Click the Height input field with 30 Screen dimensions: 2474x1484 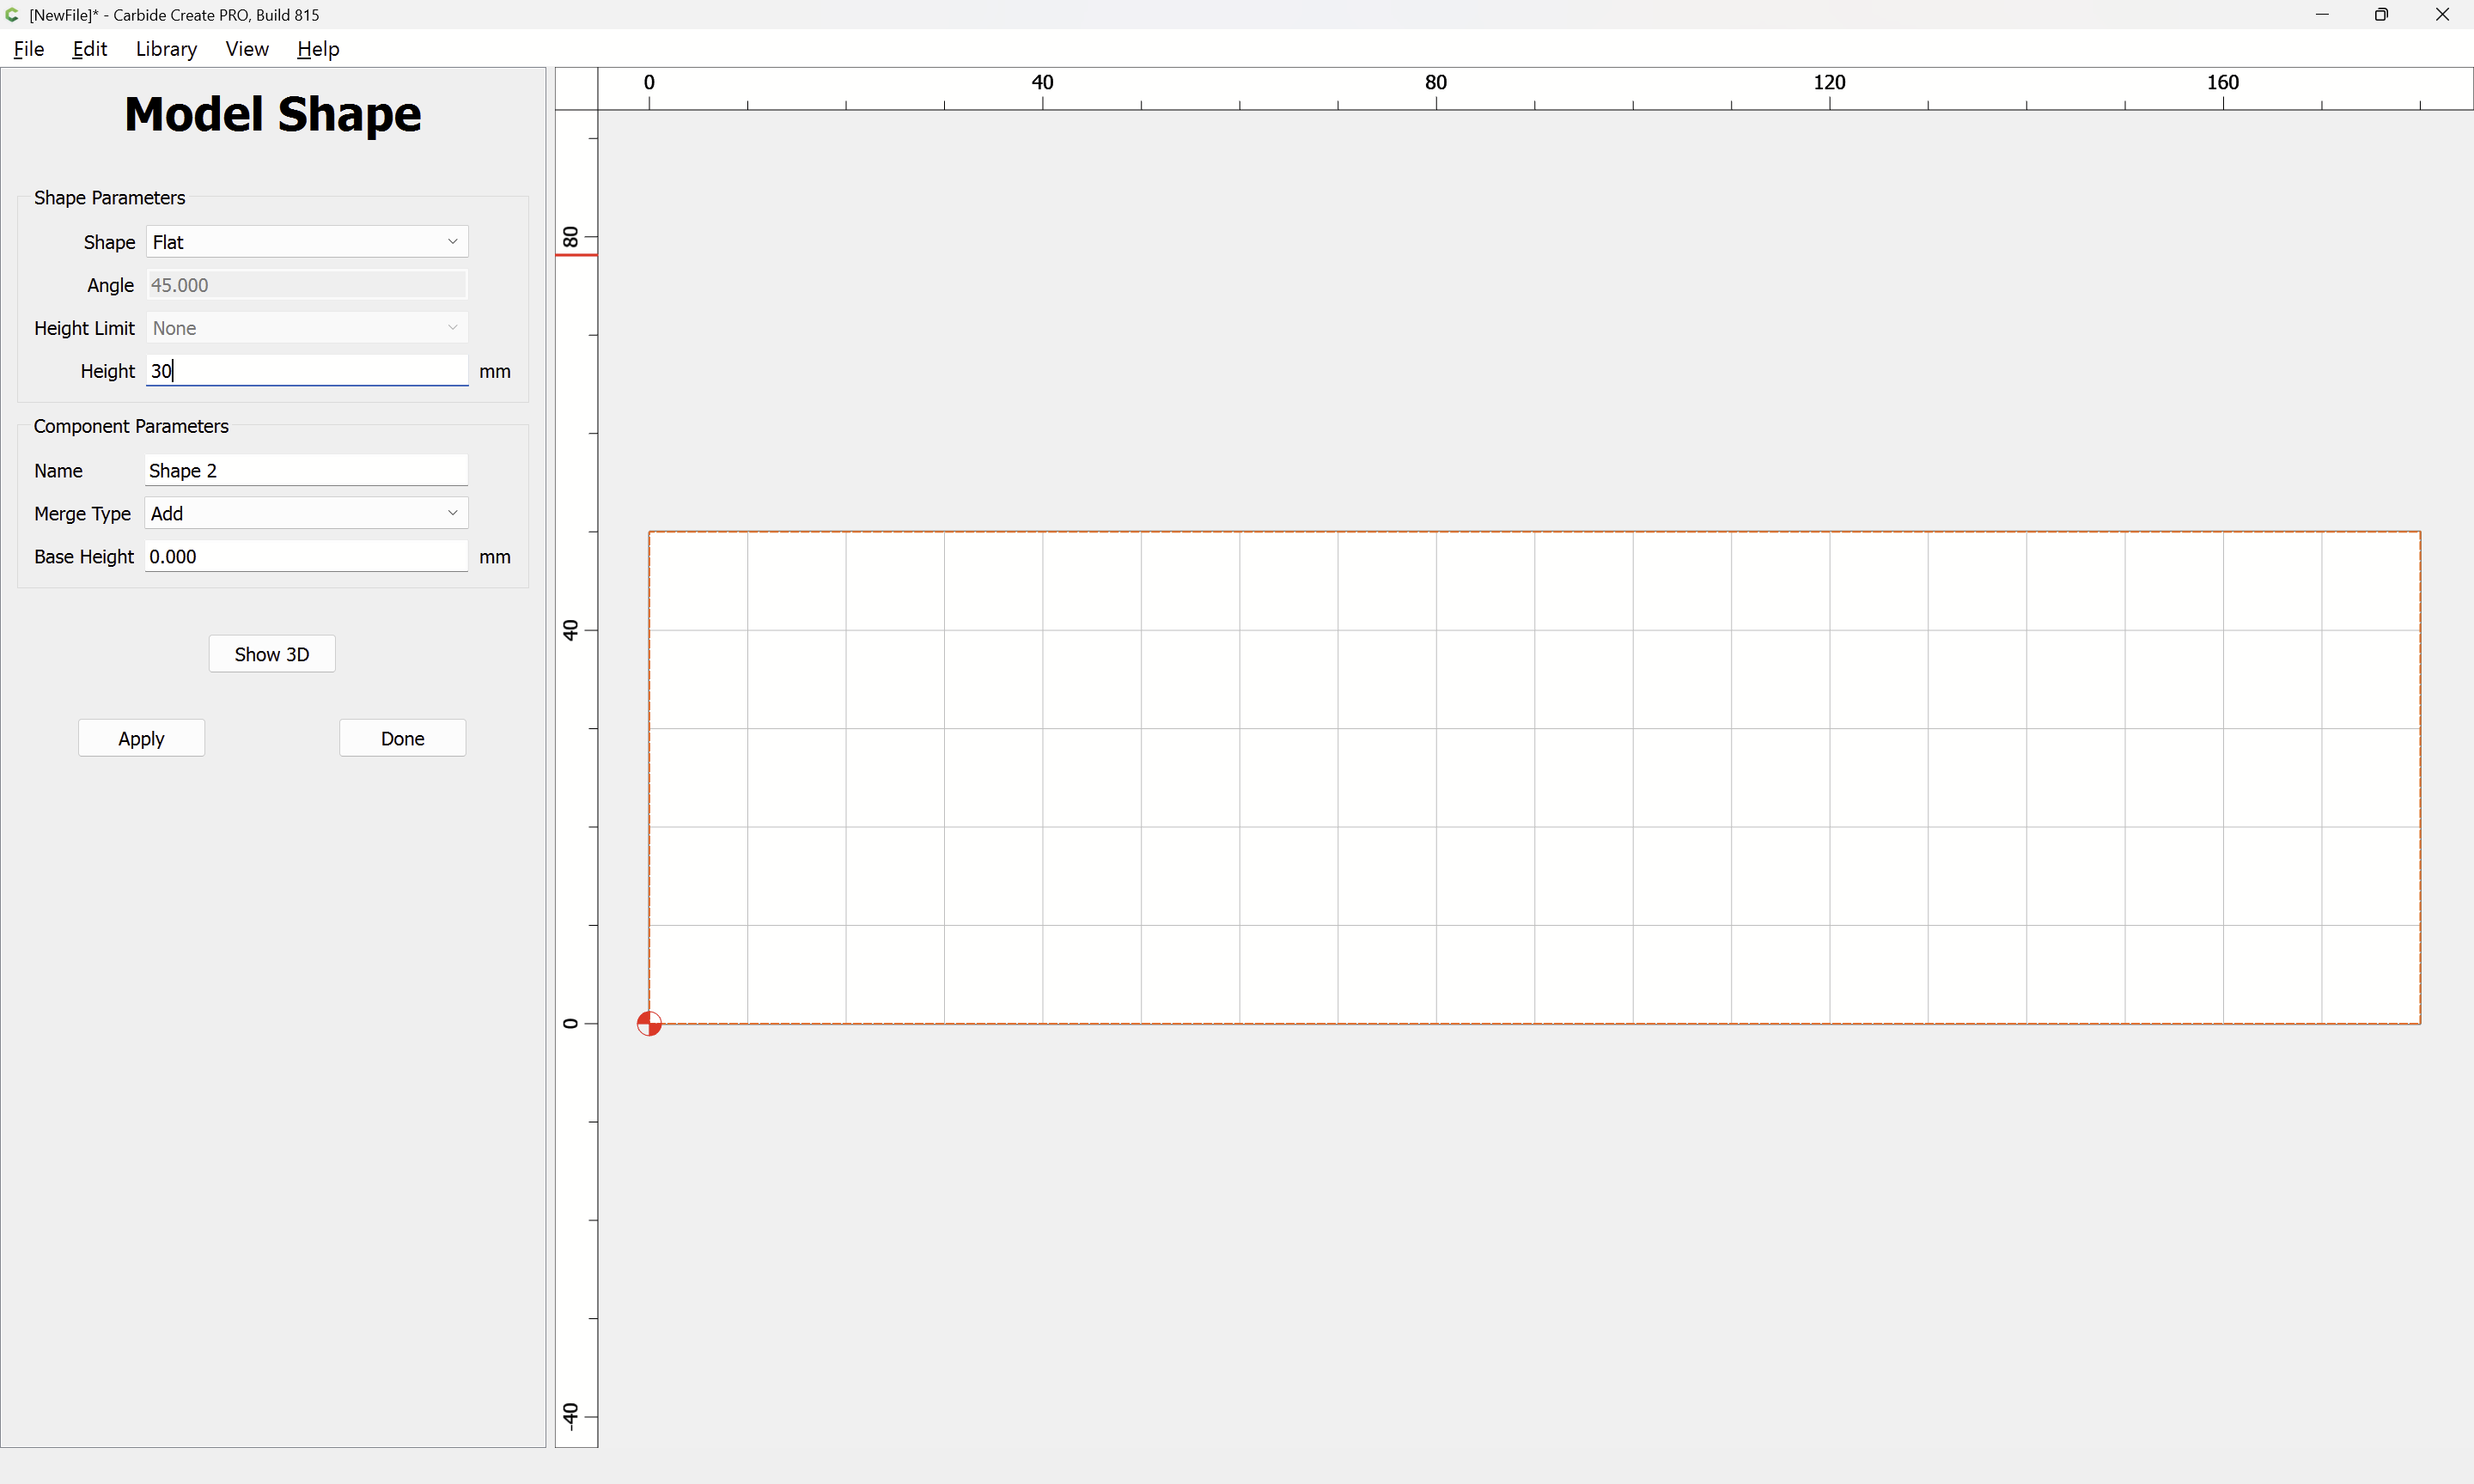coord(307,371)
